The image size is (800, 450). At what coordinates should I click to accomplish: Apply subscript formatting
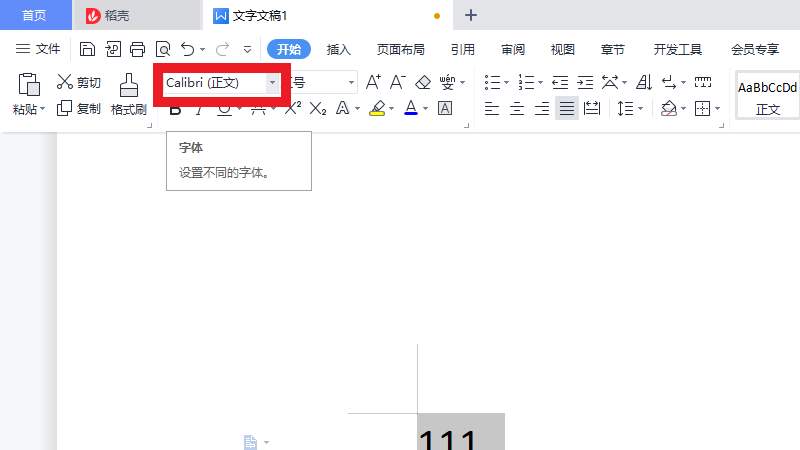[318, 108]
